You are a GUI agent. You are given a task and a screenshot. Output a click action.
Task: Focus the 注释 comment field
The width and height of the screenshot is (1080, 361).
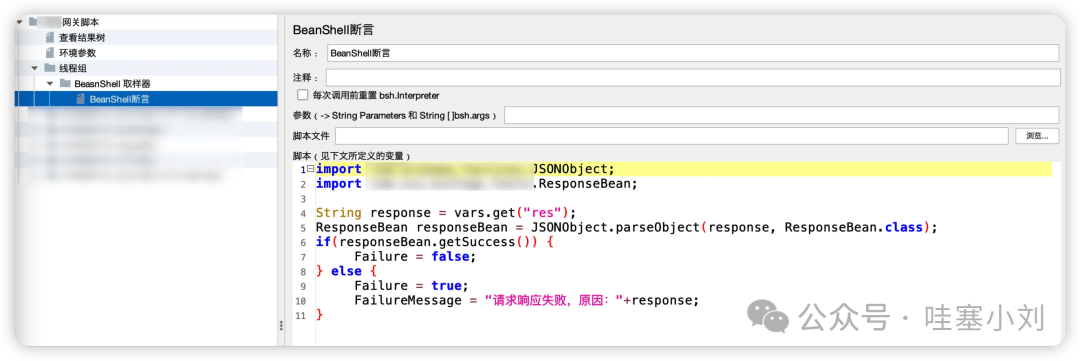pos(693,77)
